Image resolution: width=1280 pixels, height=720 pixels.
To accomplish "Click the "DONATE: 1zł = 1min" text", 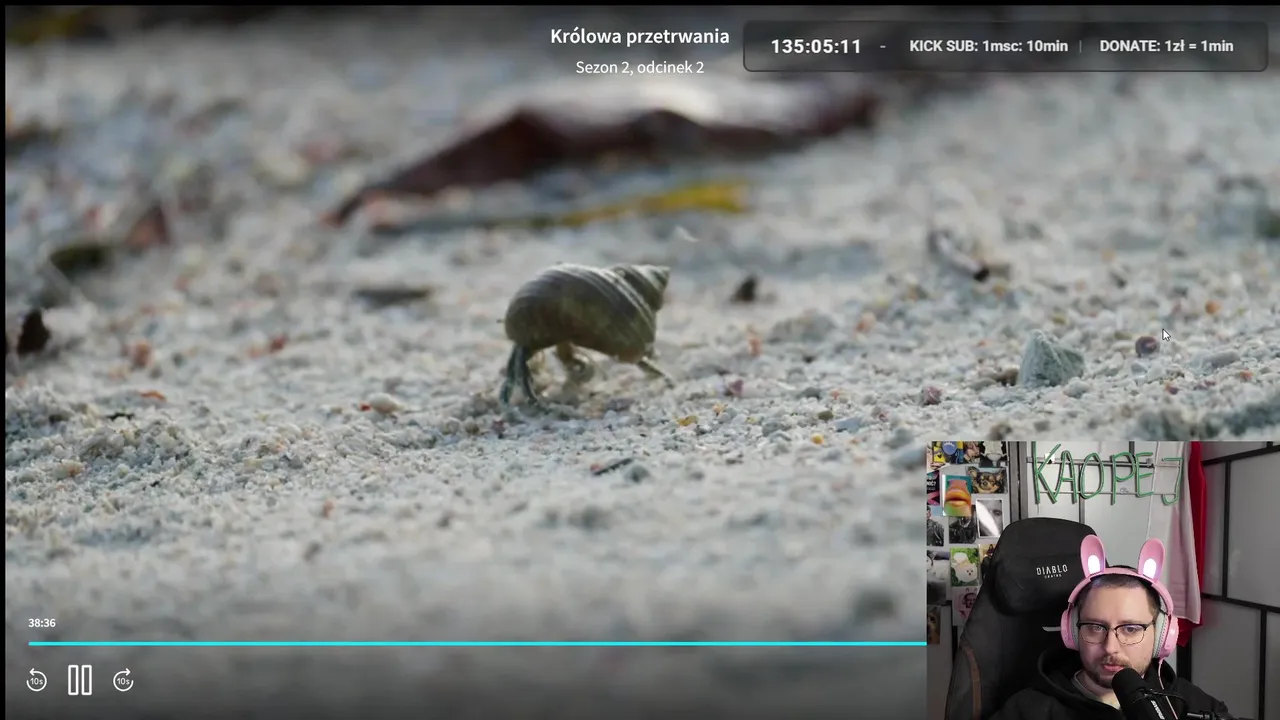I will (x=1166, y=46).
